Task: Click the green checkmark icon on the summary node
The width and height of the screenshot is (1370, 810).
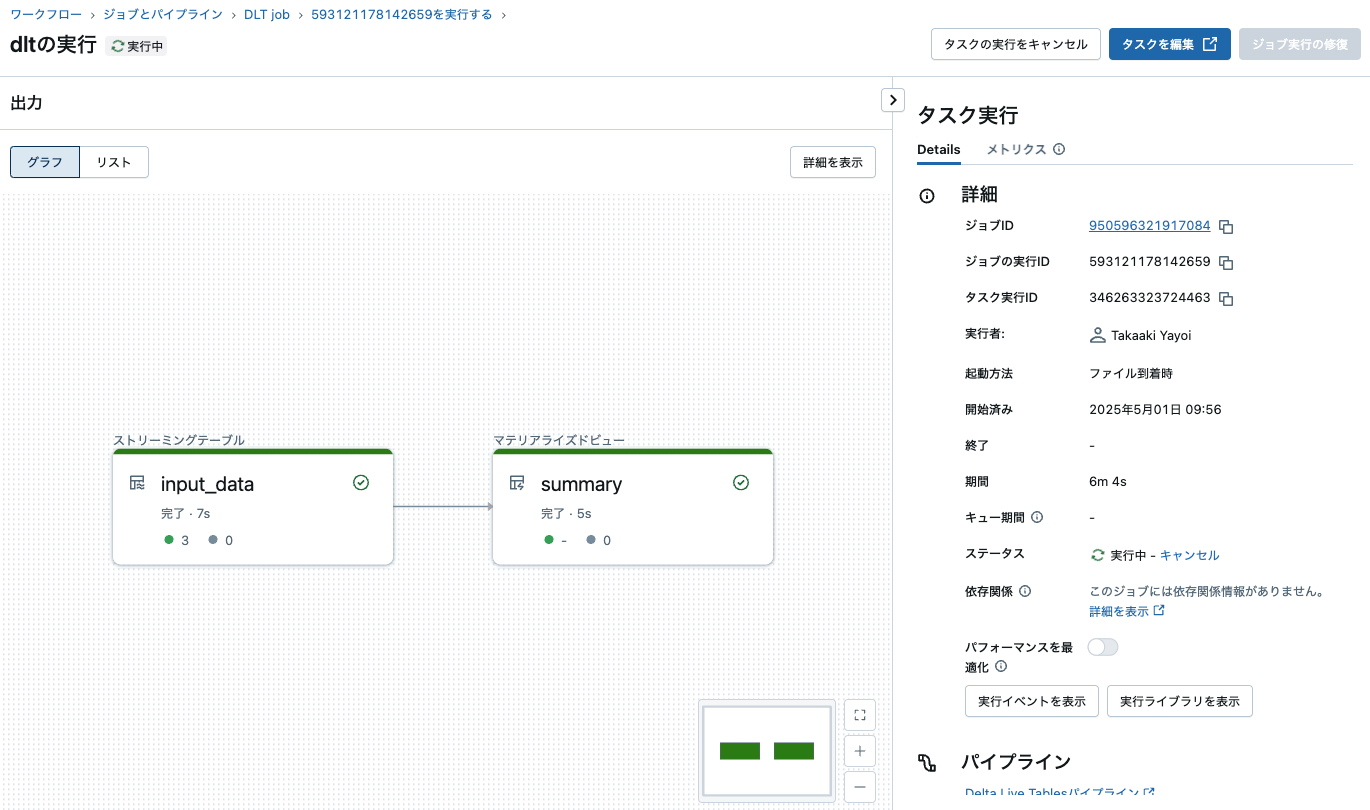Action: [741, 482]
